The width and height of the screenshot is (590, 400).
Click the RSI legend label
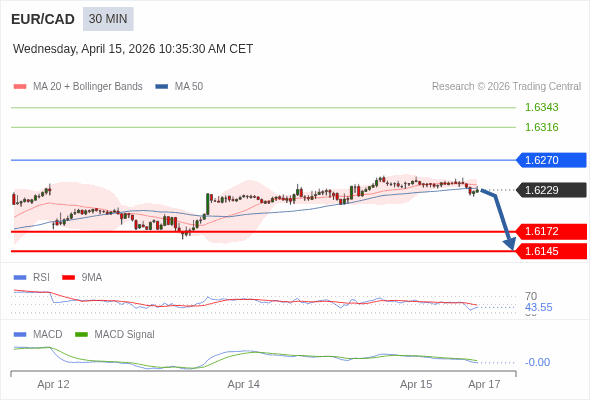click(x=41, y=278)
